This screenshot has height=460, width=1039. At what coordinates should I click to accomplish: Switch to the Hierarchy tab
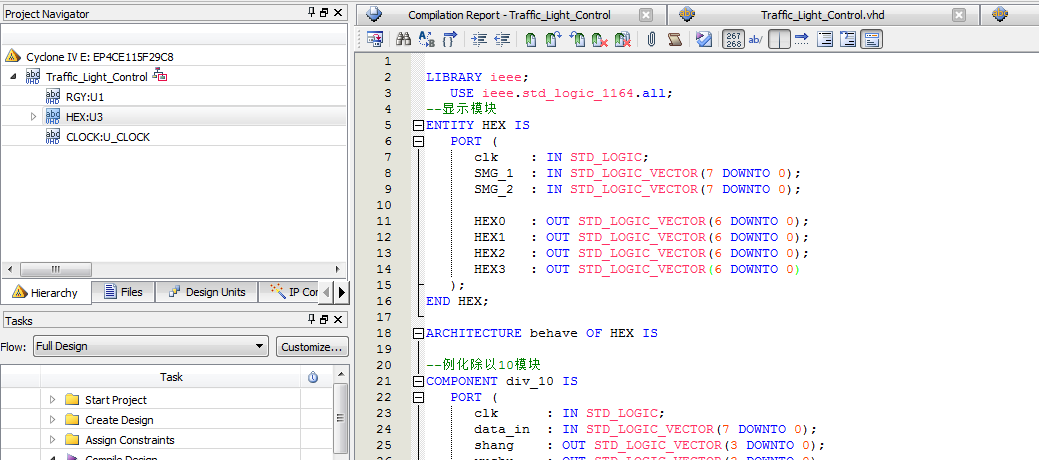[x=46, y=292]
